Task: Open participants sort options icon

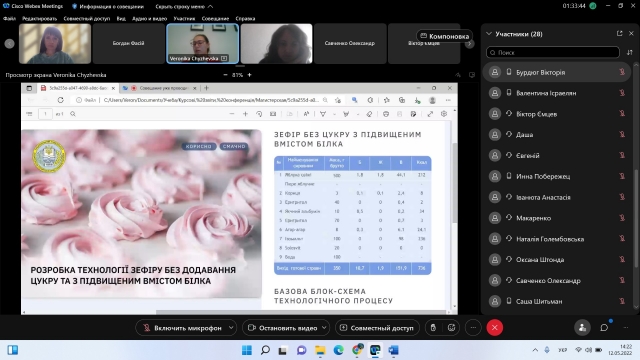Action: point(630,52)
